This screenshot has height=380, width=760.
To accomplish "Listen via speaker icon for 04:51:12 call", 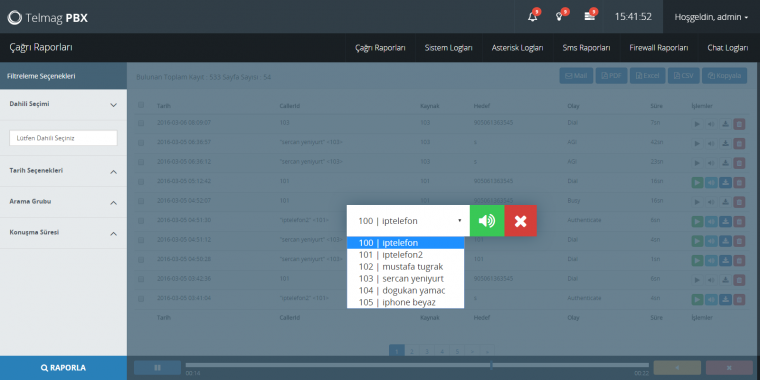I will coord(711,241).
